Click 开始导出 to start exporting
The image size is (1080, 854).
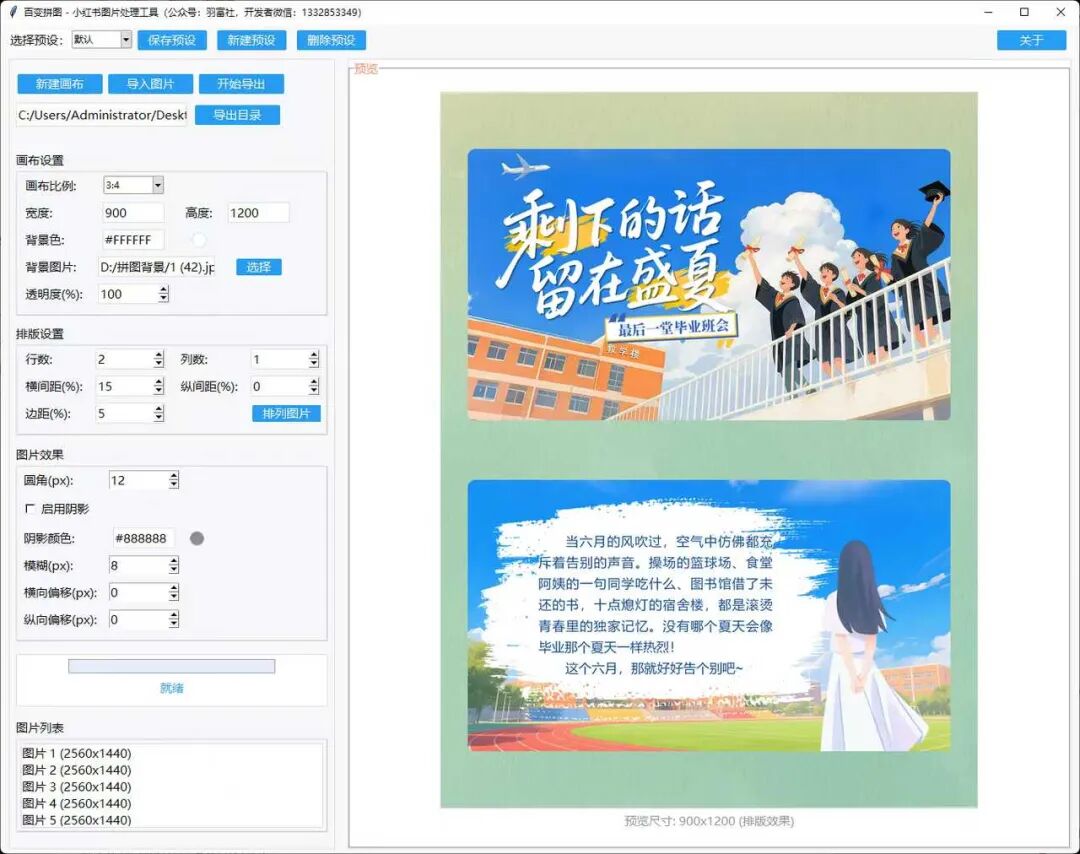[x=241, y=84]
